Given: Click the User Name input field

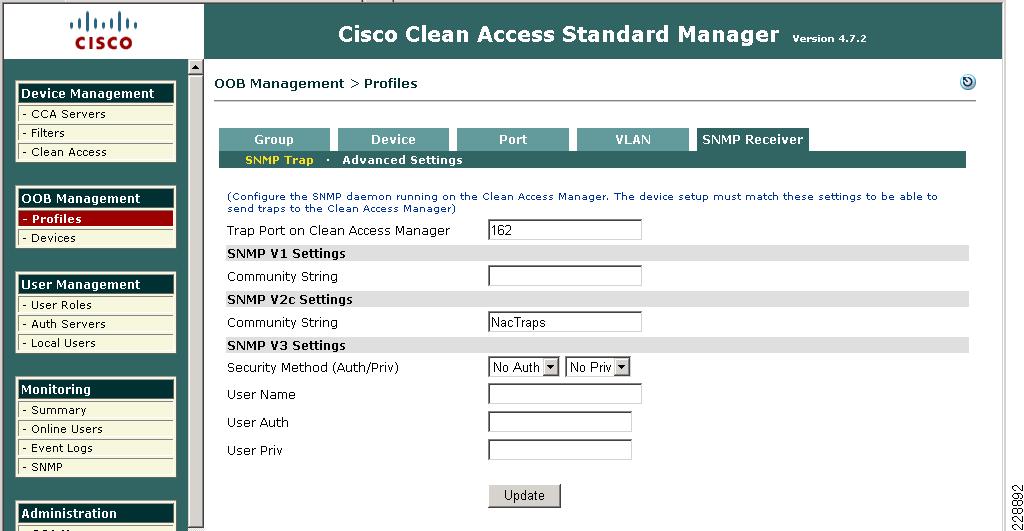Looking at the screenshot, I should (565, 394).
